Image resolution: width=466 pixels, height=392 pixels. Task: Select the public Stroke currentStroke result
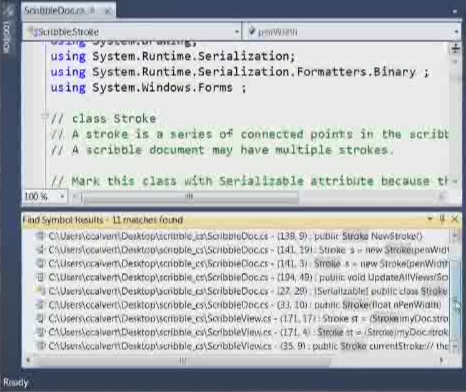pyautogui.click(x=241, y=346)
